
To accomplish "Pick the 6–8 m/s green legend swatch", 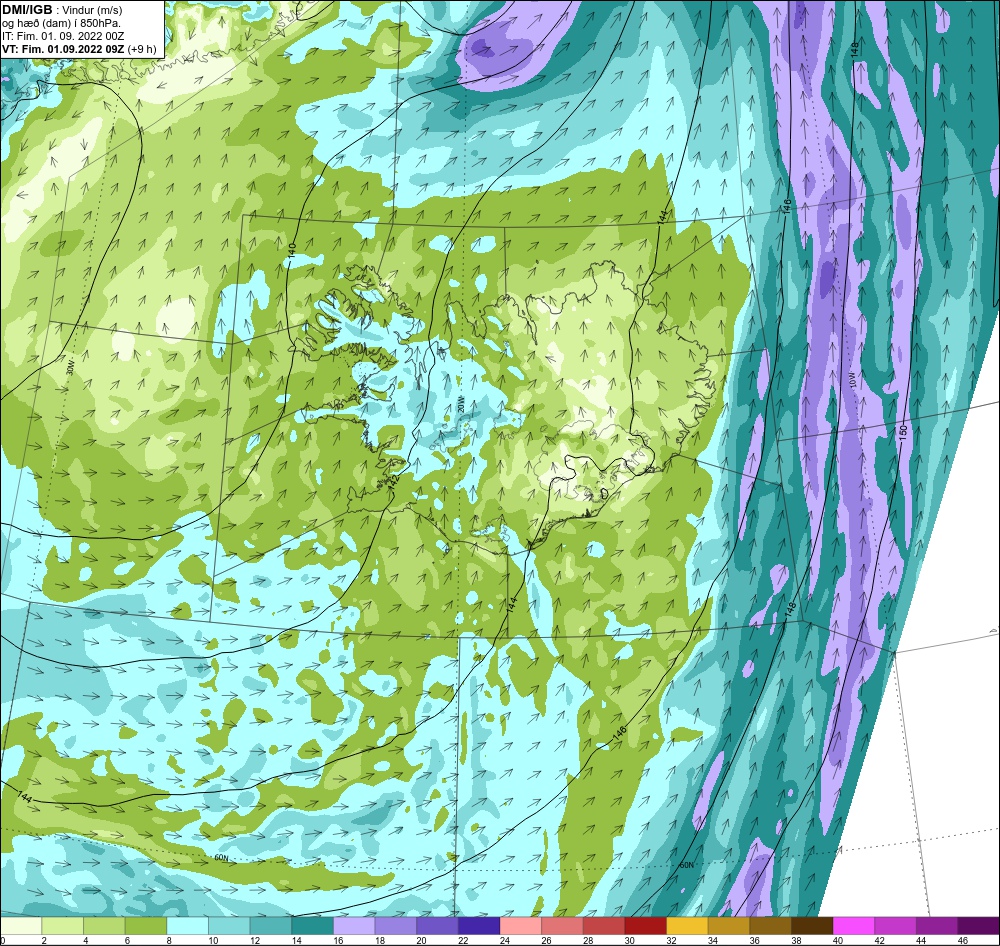I will point(146,926).
